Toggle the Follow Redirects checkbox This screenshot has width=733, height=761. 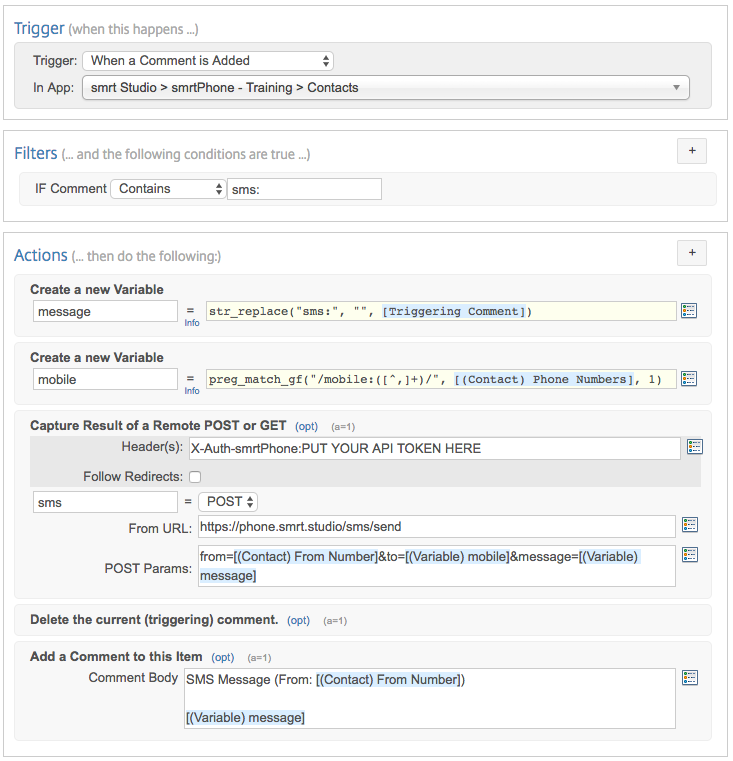pyautogui.click(x=195, y=477)
